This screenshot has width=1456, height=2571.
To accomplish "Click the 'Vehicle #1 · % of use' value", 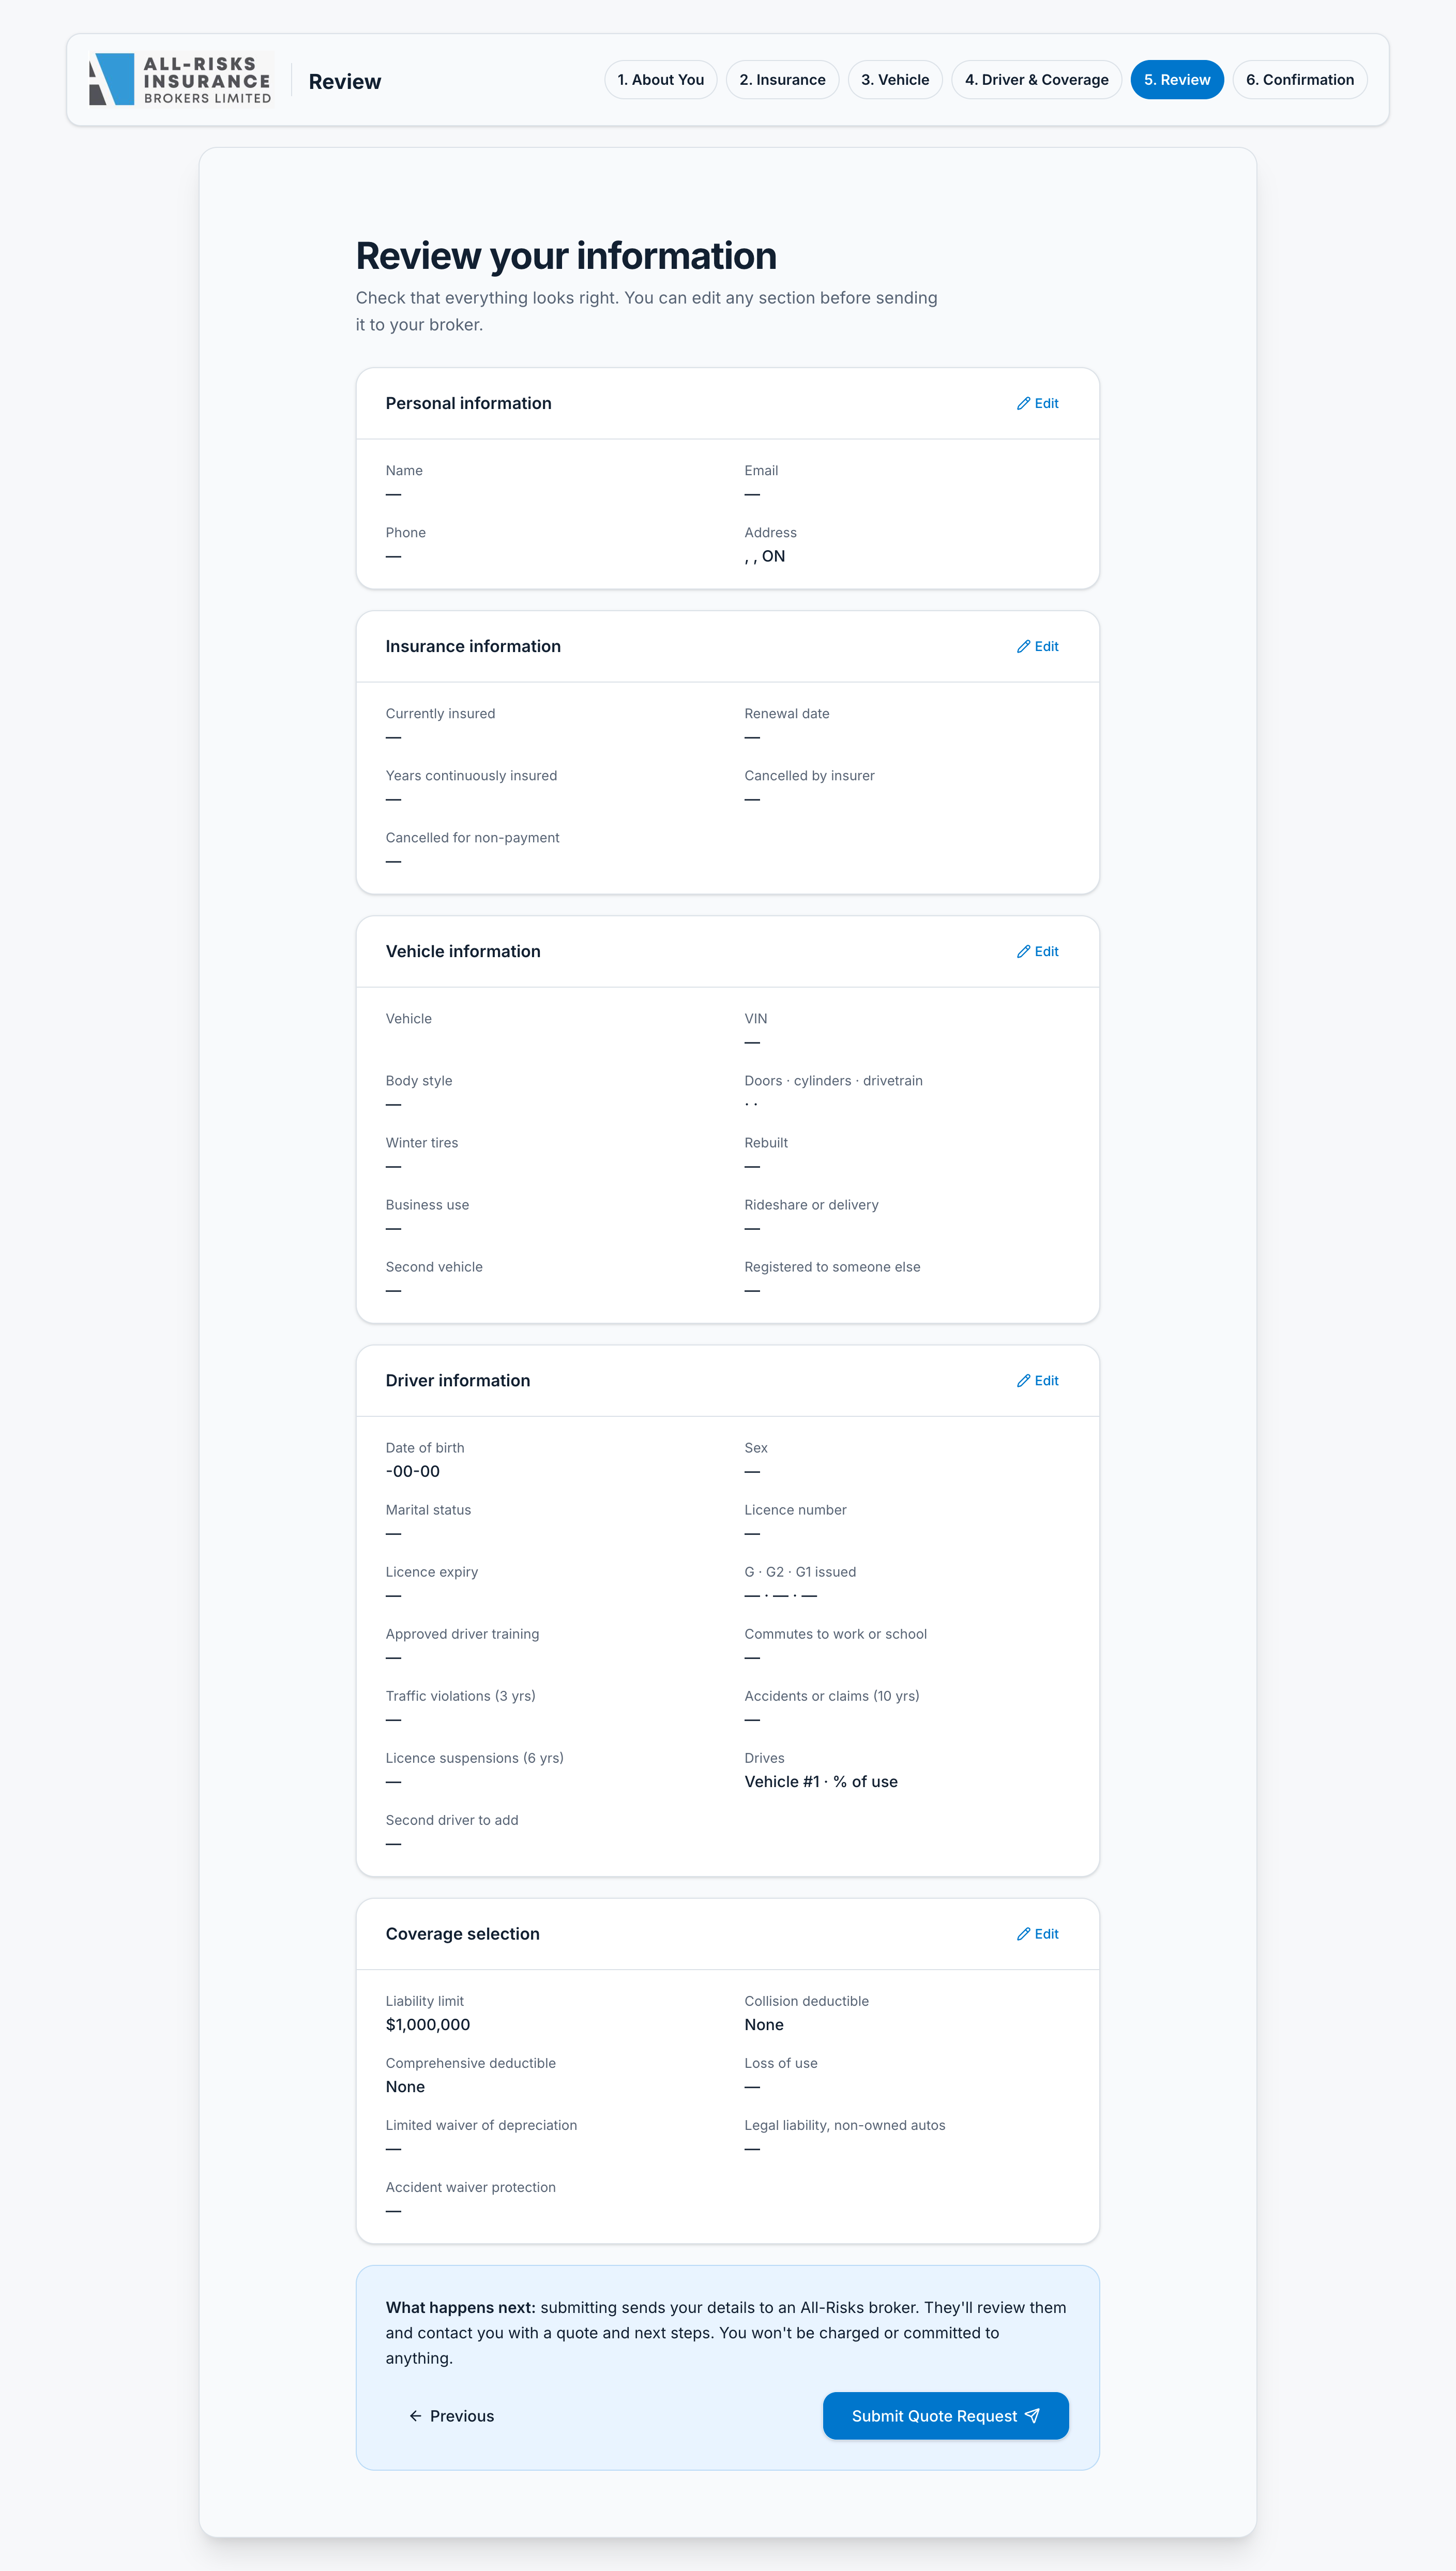I will (821, 1781).
